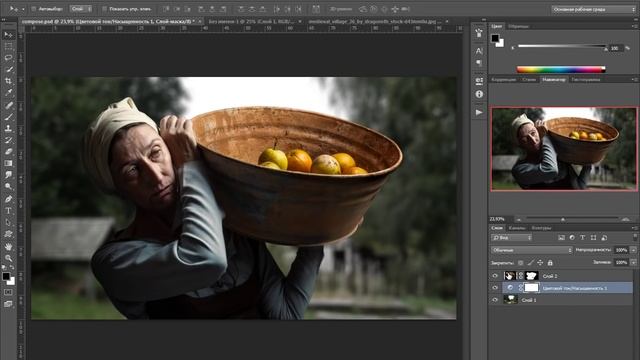
Task: Switch to the Histogram tab (Гистограмма)
Action: pos(586,80)
